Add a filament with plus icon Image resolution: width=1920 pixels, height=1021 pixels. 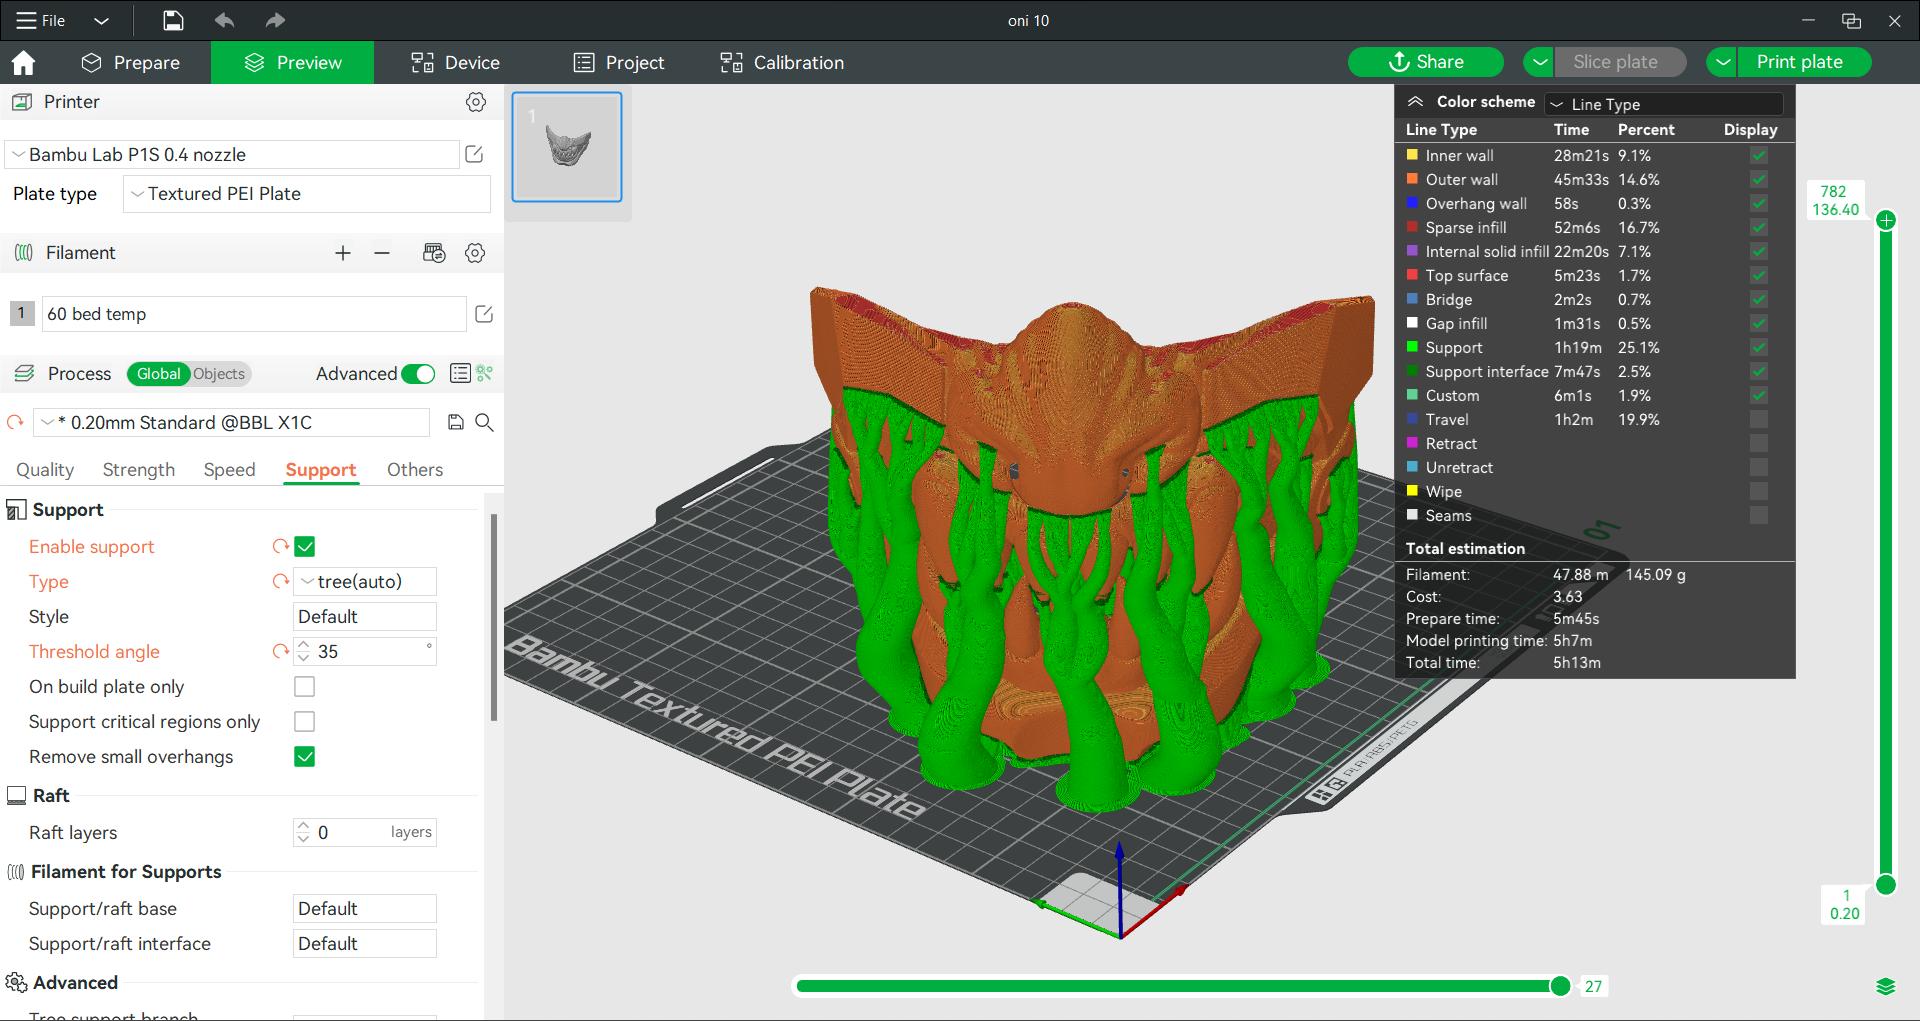(x=343, y=253)
